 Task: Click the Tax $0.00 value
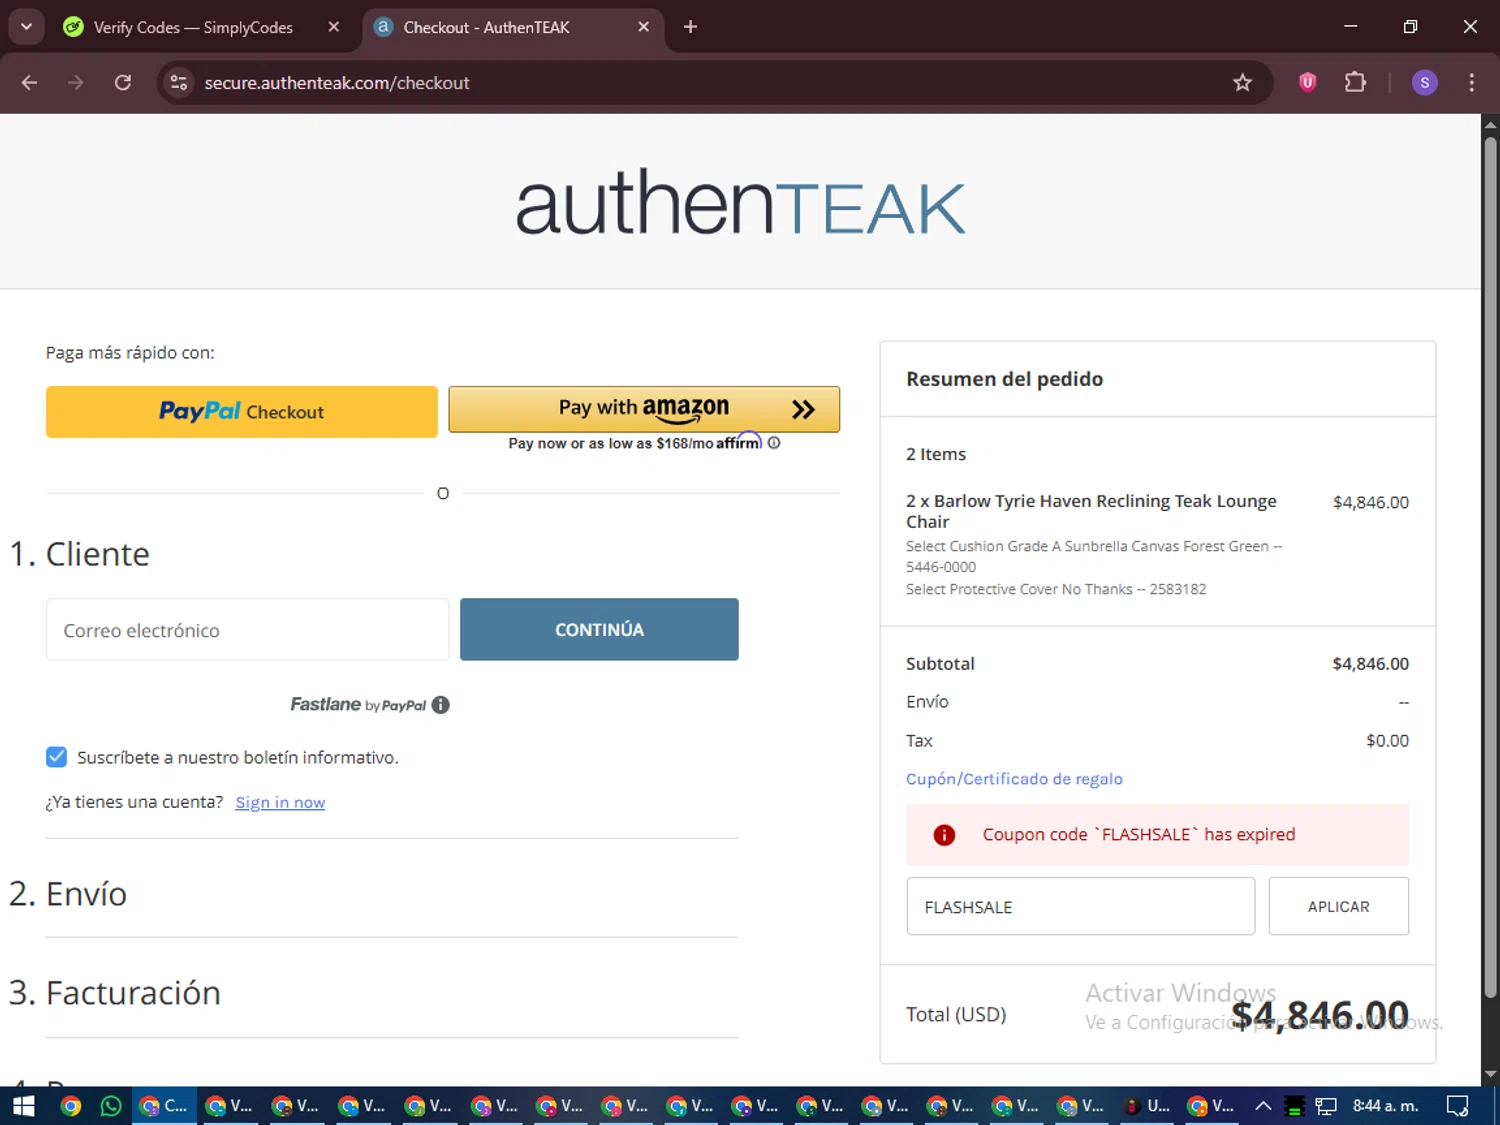(x=1387, y=741)
